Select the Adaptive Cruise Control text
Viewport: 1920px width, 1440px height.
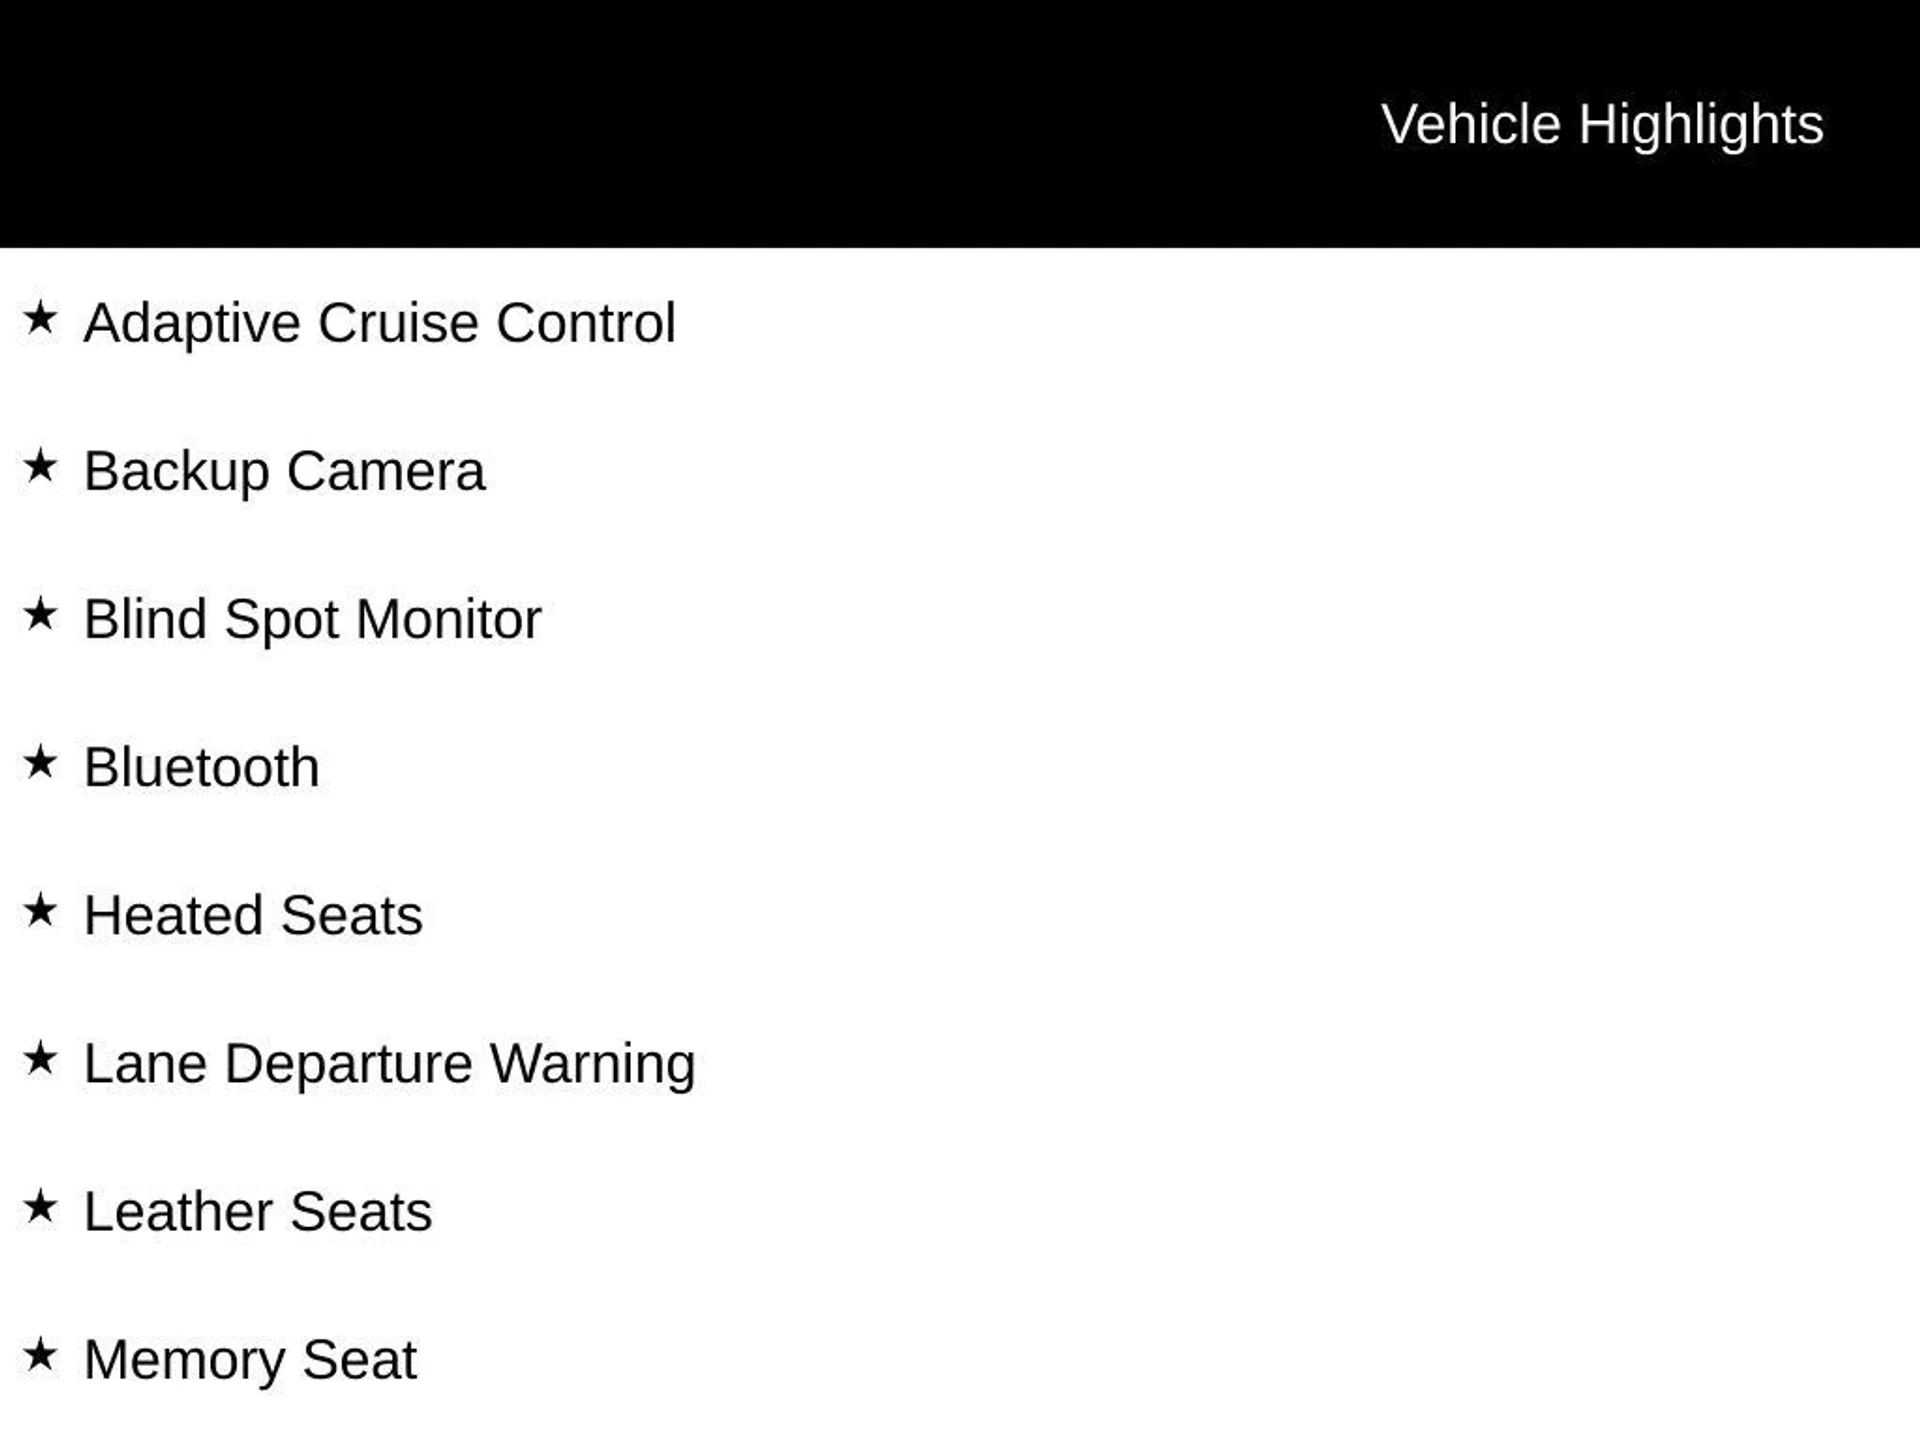click(x=379, y=323)
